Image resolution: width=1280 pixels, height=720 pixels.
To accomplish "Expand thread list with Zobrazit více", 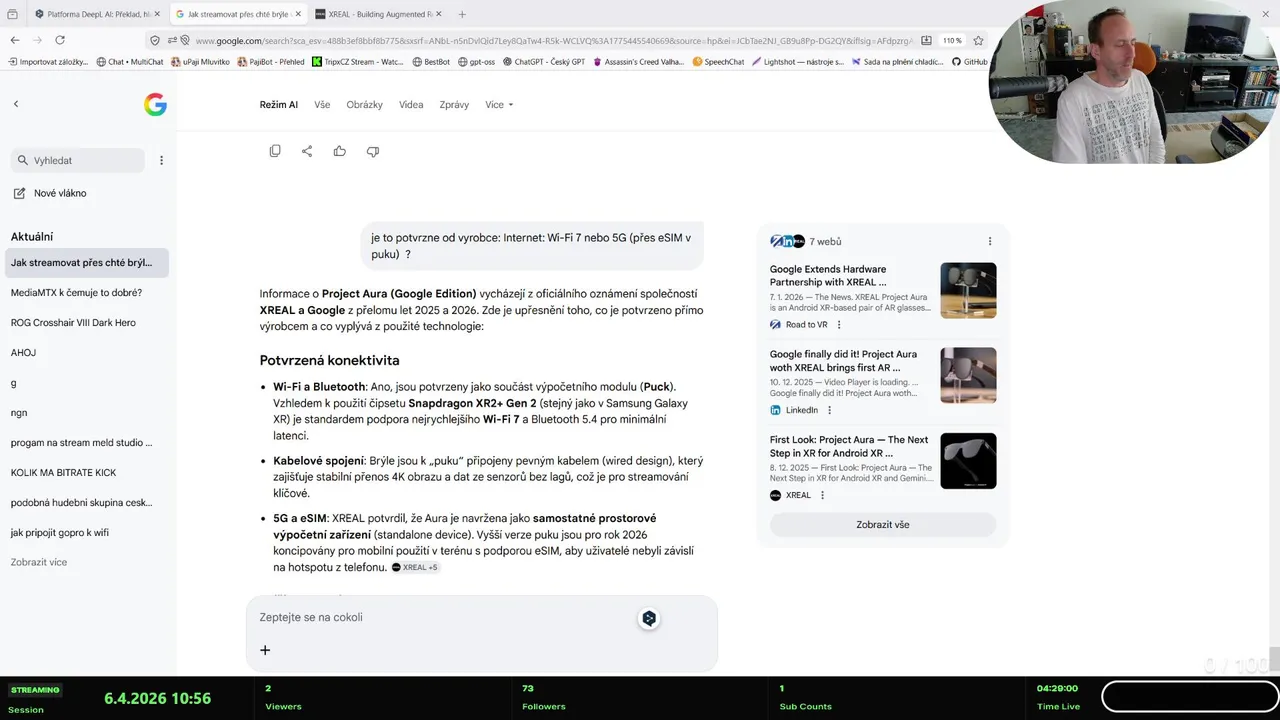I will coord(39,562).
